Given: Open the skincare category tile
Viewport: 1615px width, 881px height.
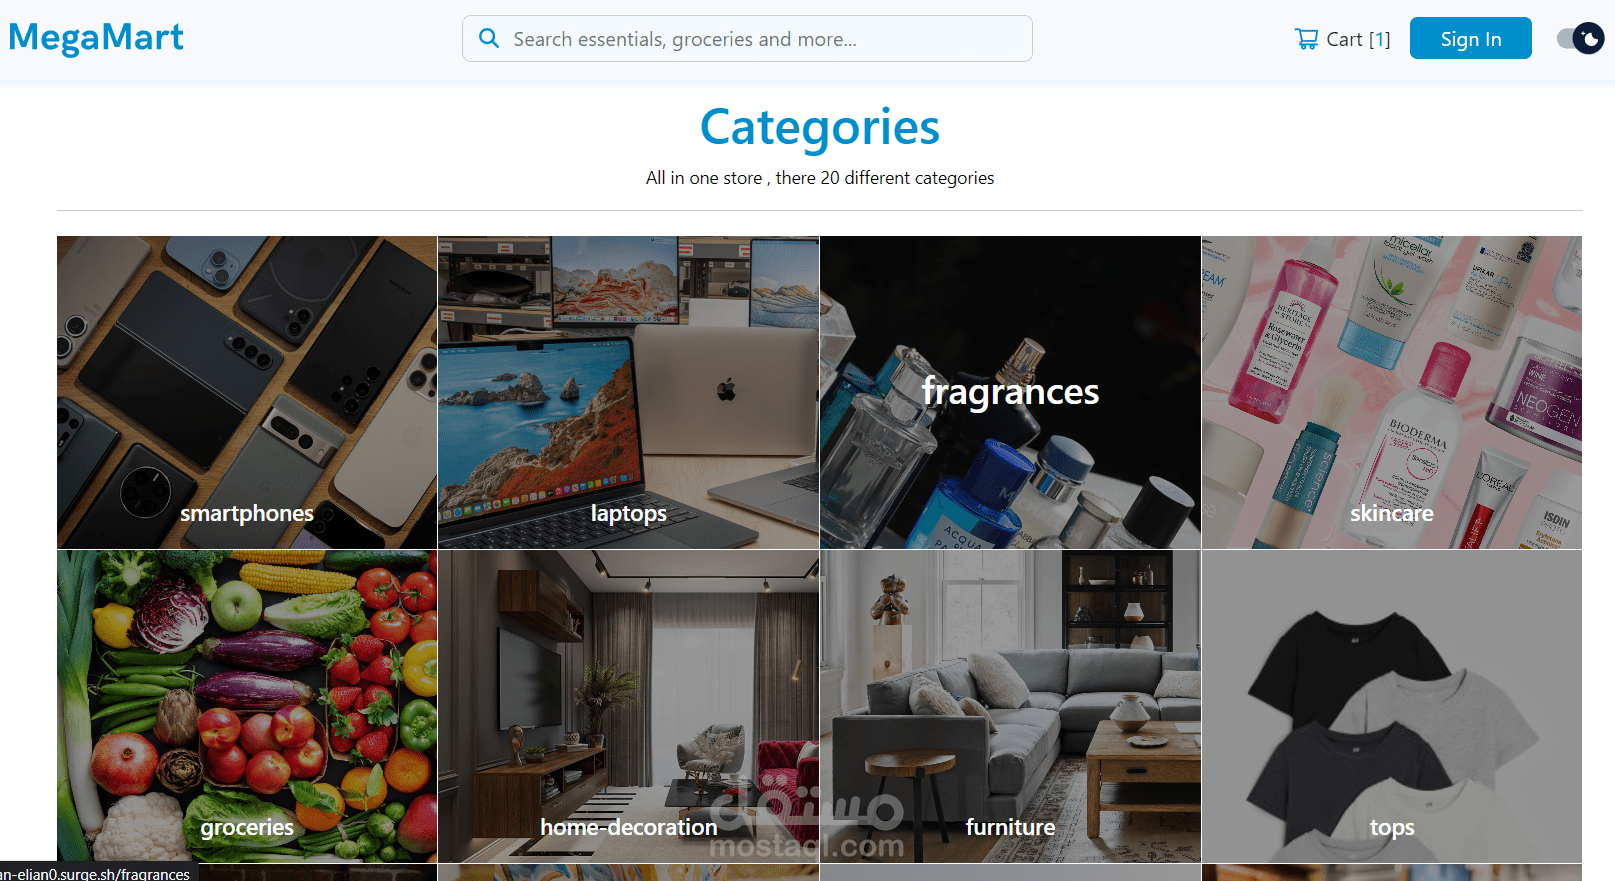Looking at the screenshot, I should click(x=1392, y=392).
